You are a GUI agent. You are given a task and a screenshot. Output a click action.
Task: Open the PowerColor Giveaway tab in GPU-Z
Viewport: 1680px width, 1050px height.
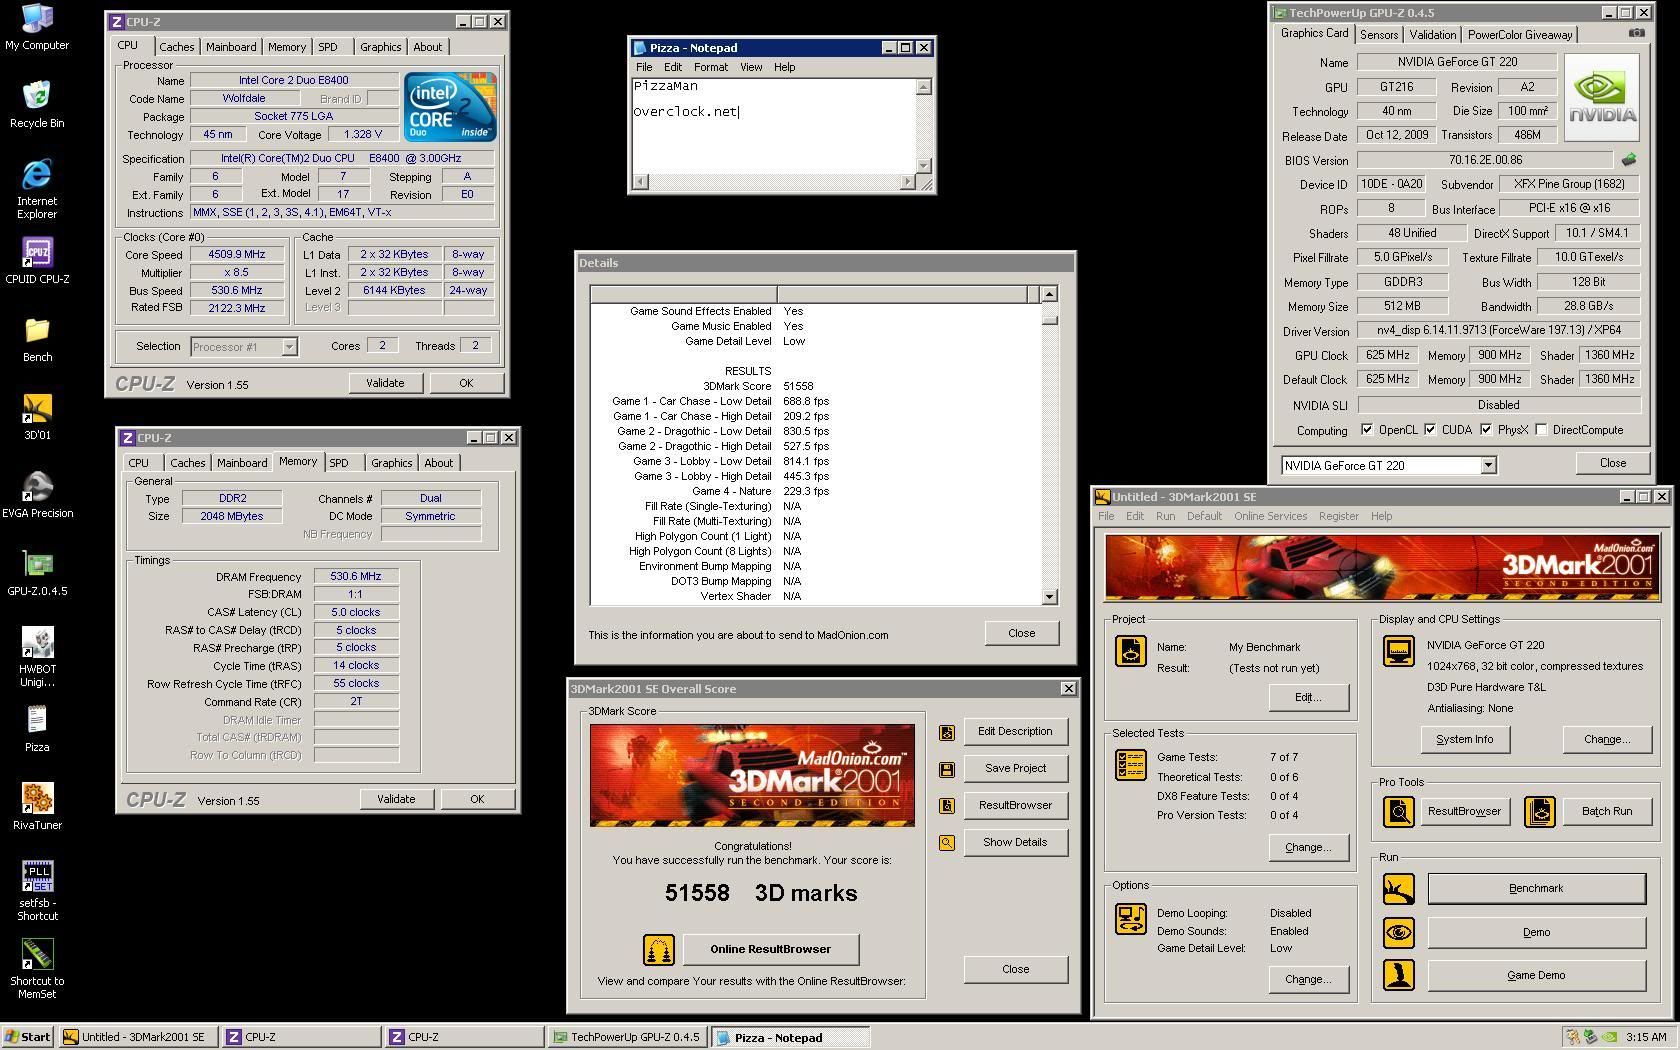click(x=1520, y=35)
